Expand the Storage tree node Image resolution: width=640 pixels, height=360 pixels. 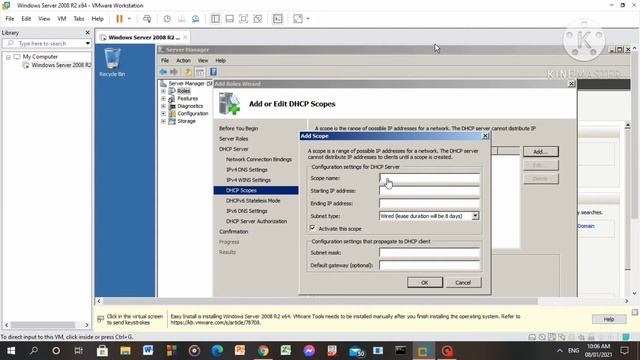tap(163, 121)
